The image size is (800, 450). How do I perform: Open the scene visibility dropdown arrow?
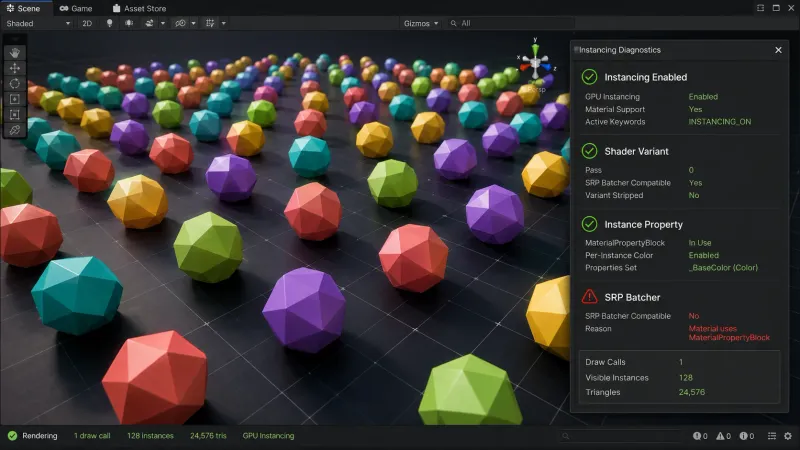(193, 23)
